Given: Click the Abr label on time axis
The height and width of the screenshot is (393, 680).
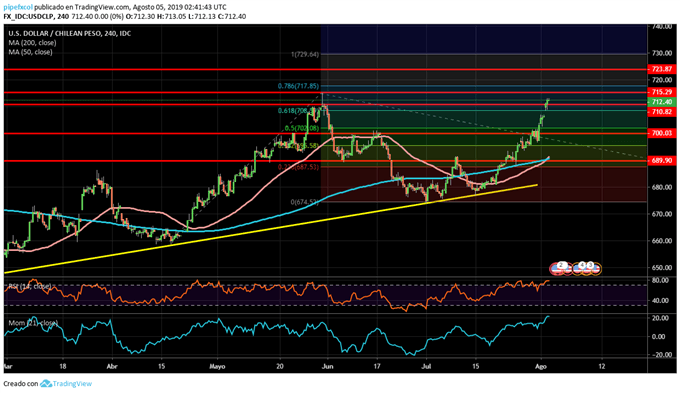Looking at the screenshot, I should pos(112,366).
